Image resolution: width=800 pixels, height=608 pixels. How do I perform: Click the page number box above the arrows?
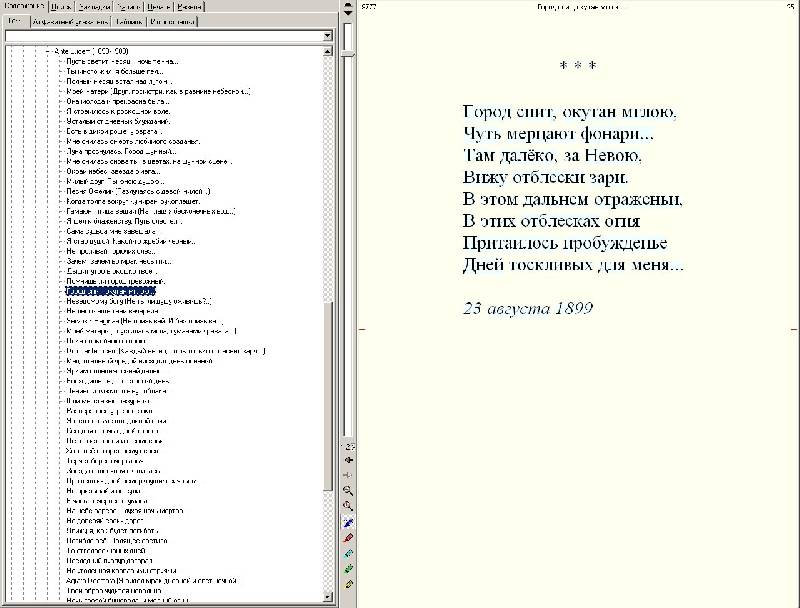point(349,447)
